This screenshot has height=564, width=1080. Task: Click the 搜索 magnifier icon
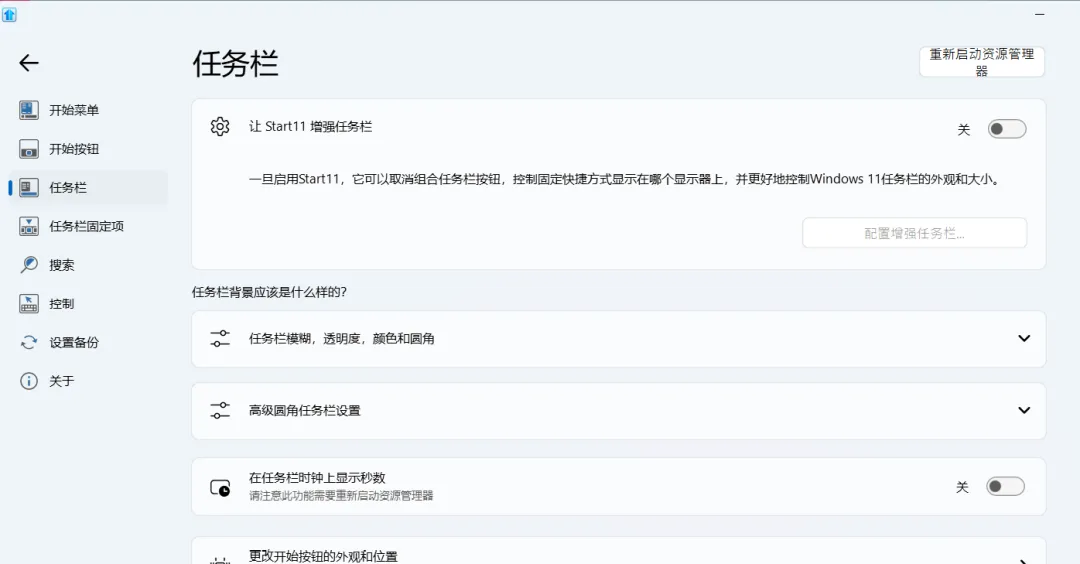tap(29, 264)
